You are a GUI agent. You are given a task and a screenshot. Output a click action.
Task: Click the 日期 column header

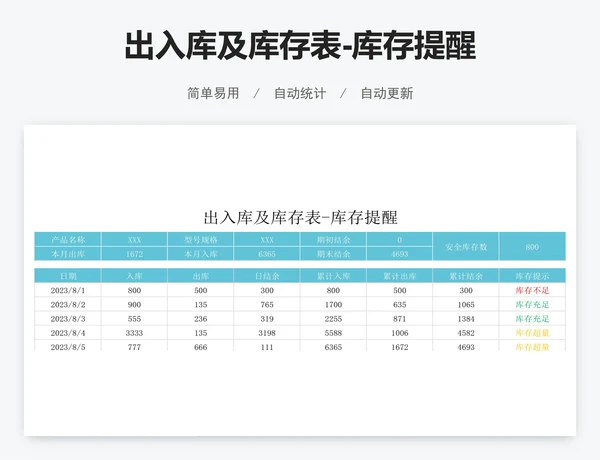68,275
